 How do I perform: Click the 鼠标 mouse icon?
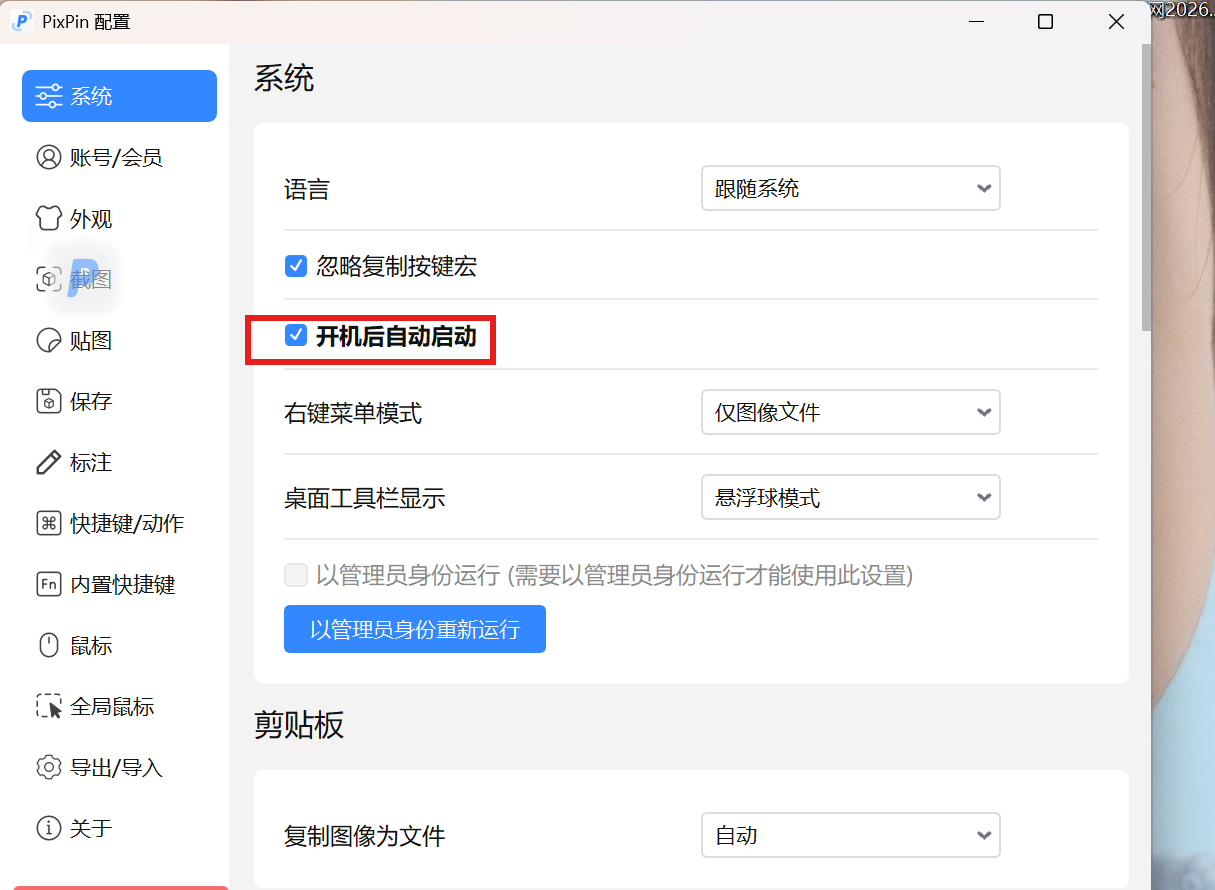coord(49,645)
